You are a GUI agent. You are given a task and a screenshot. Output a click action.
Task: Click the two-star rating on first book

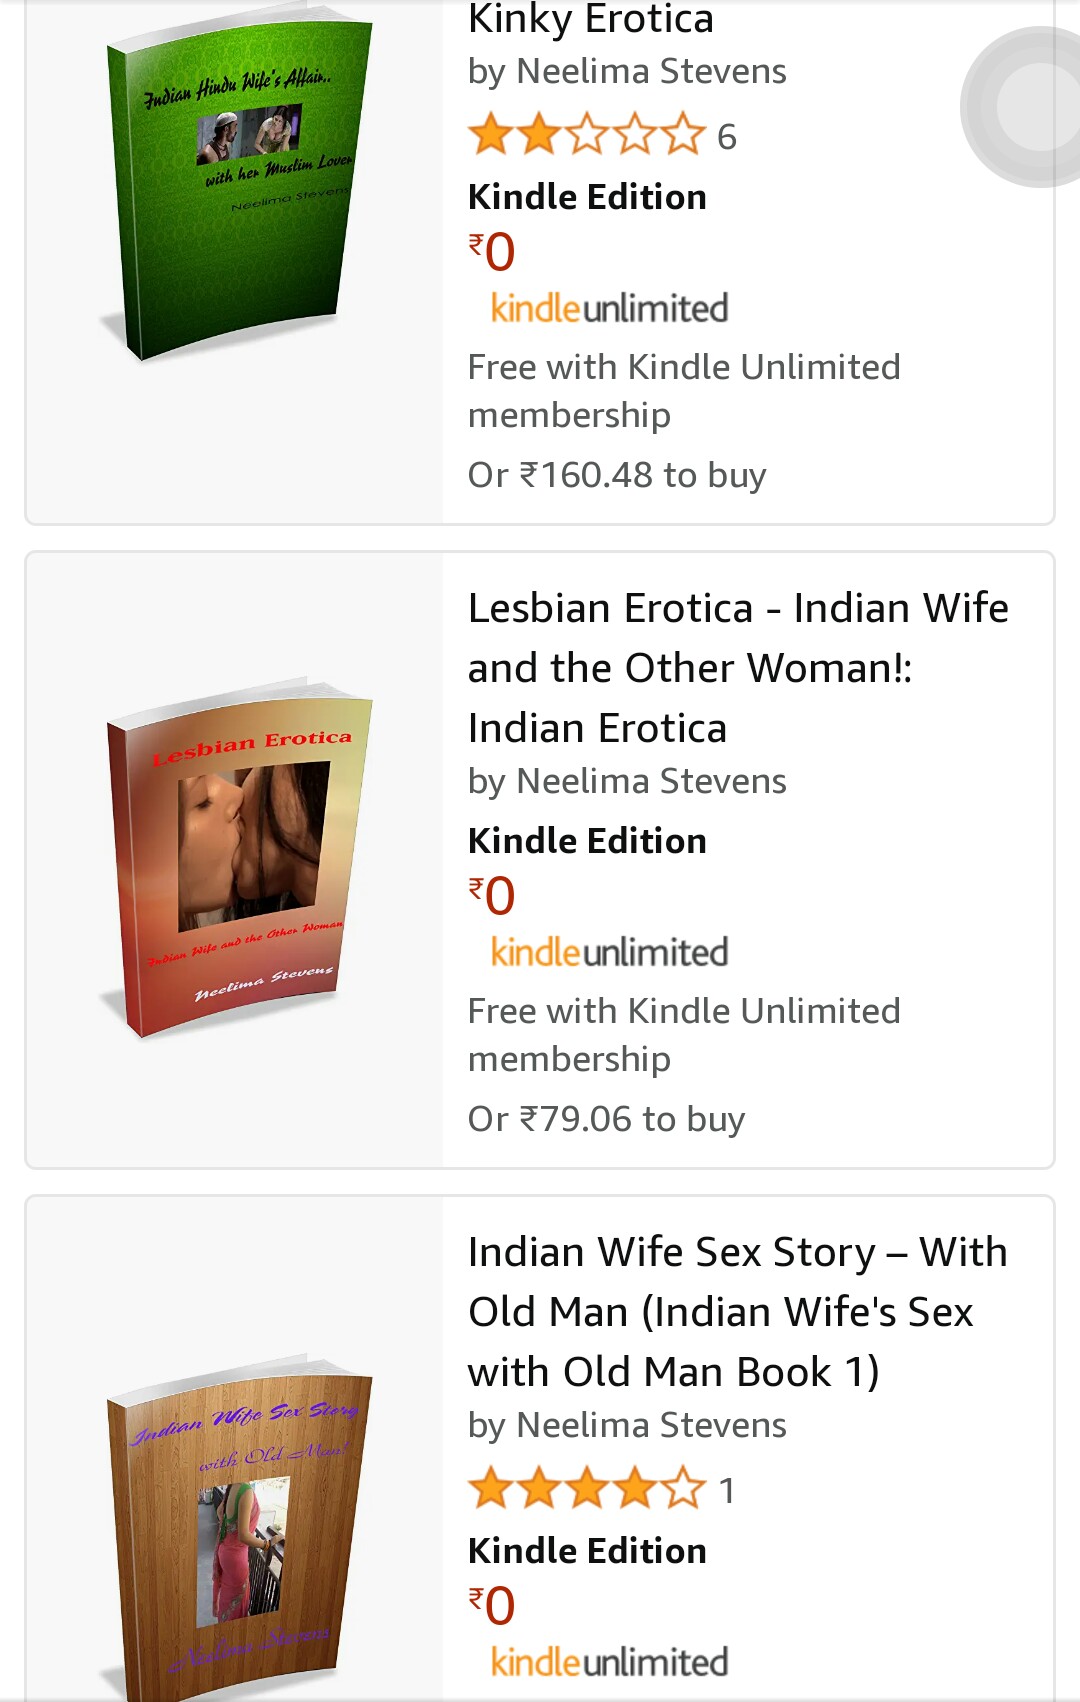coord(586,135)
